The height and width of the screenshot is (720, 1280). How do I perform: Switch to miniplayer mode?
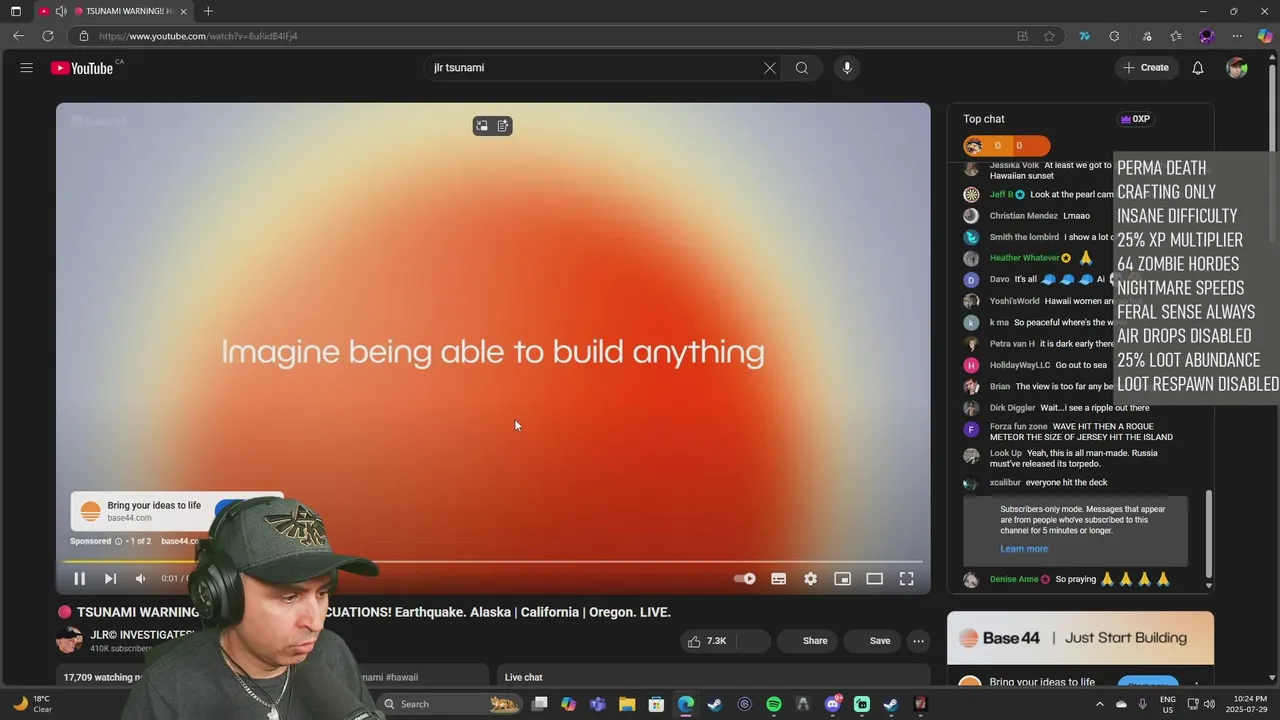coord(843,578)
